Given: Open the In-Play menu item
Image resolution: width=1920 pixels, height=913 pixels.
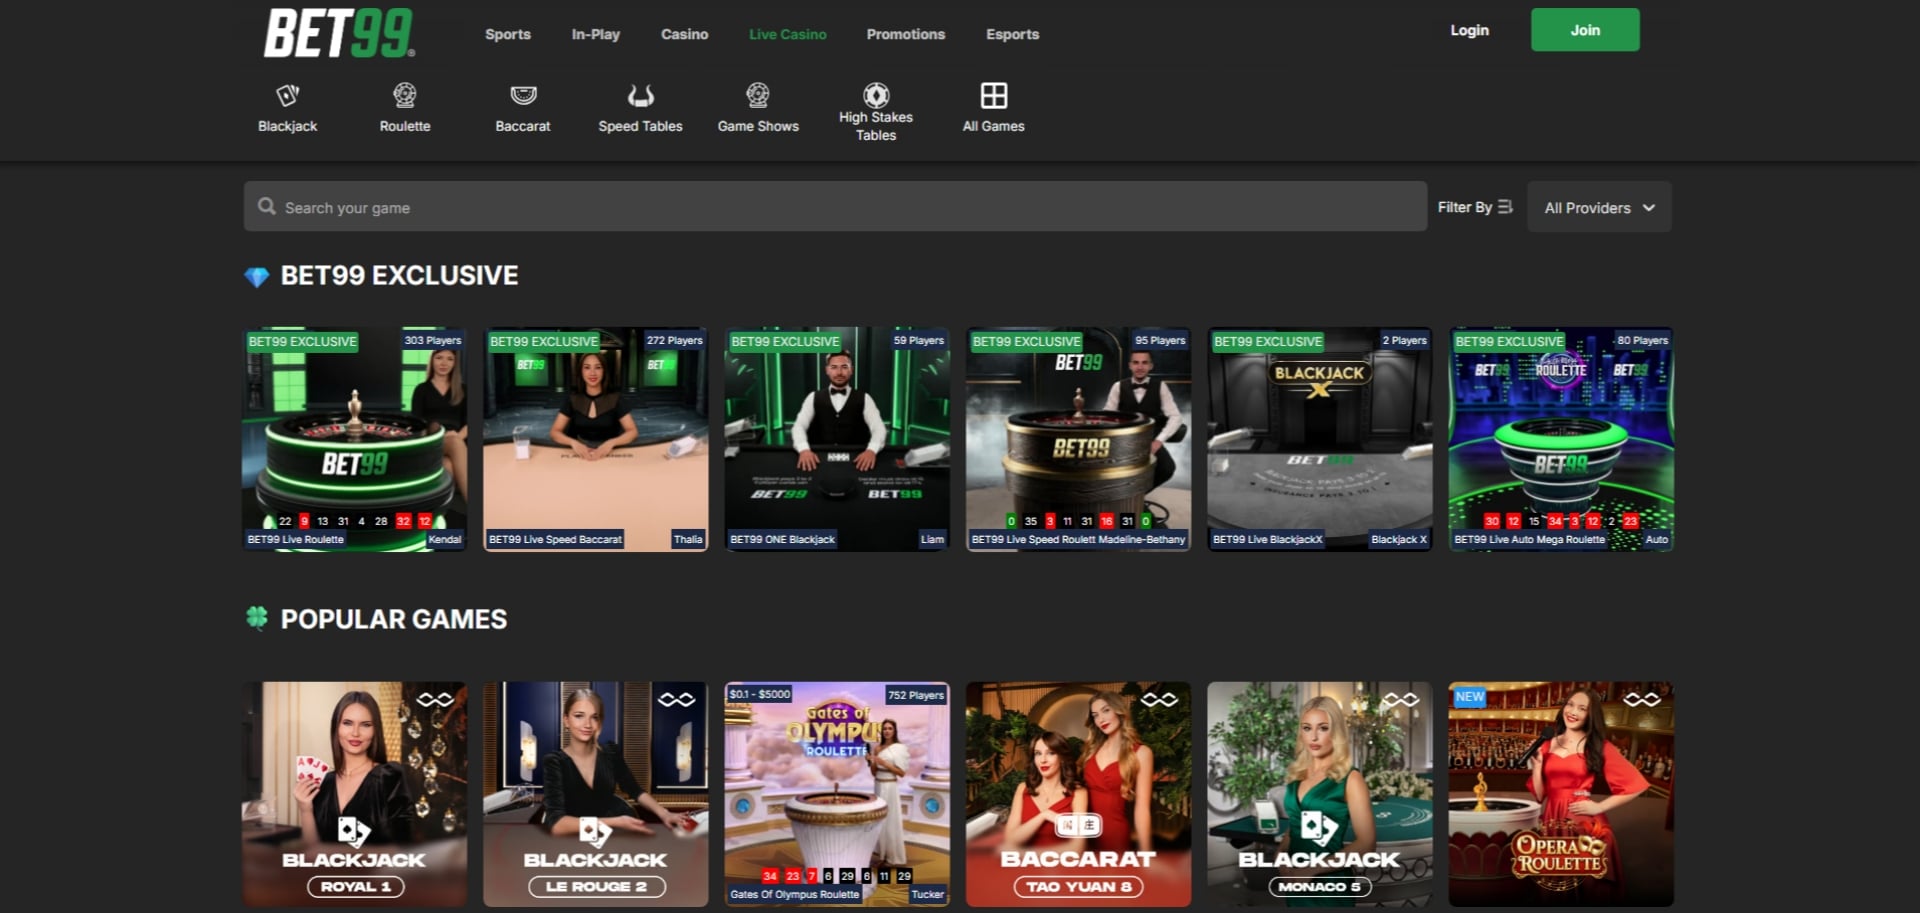Looking at the screenshot, I should pos(596,34).
